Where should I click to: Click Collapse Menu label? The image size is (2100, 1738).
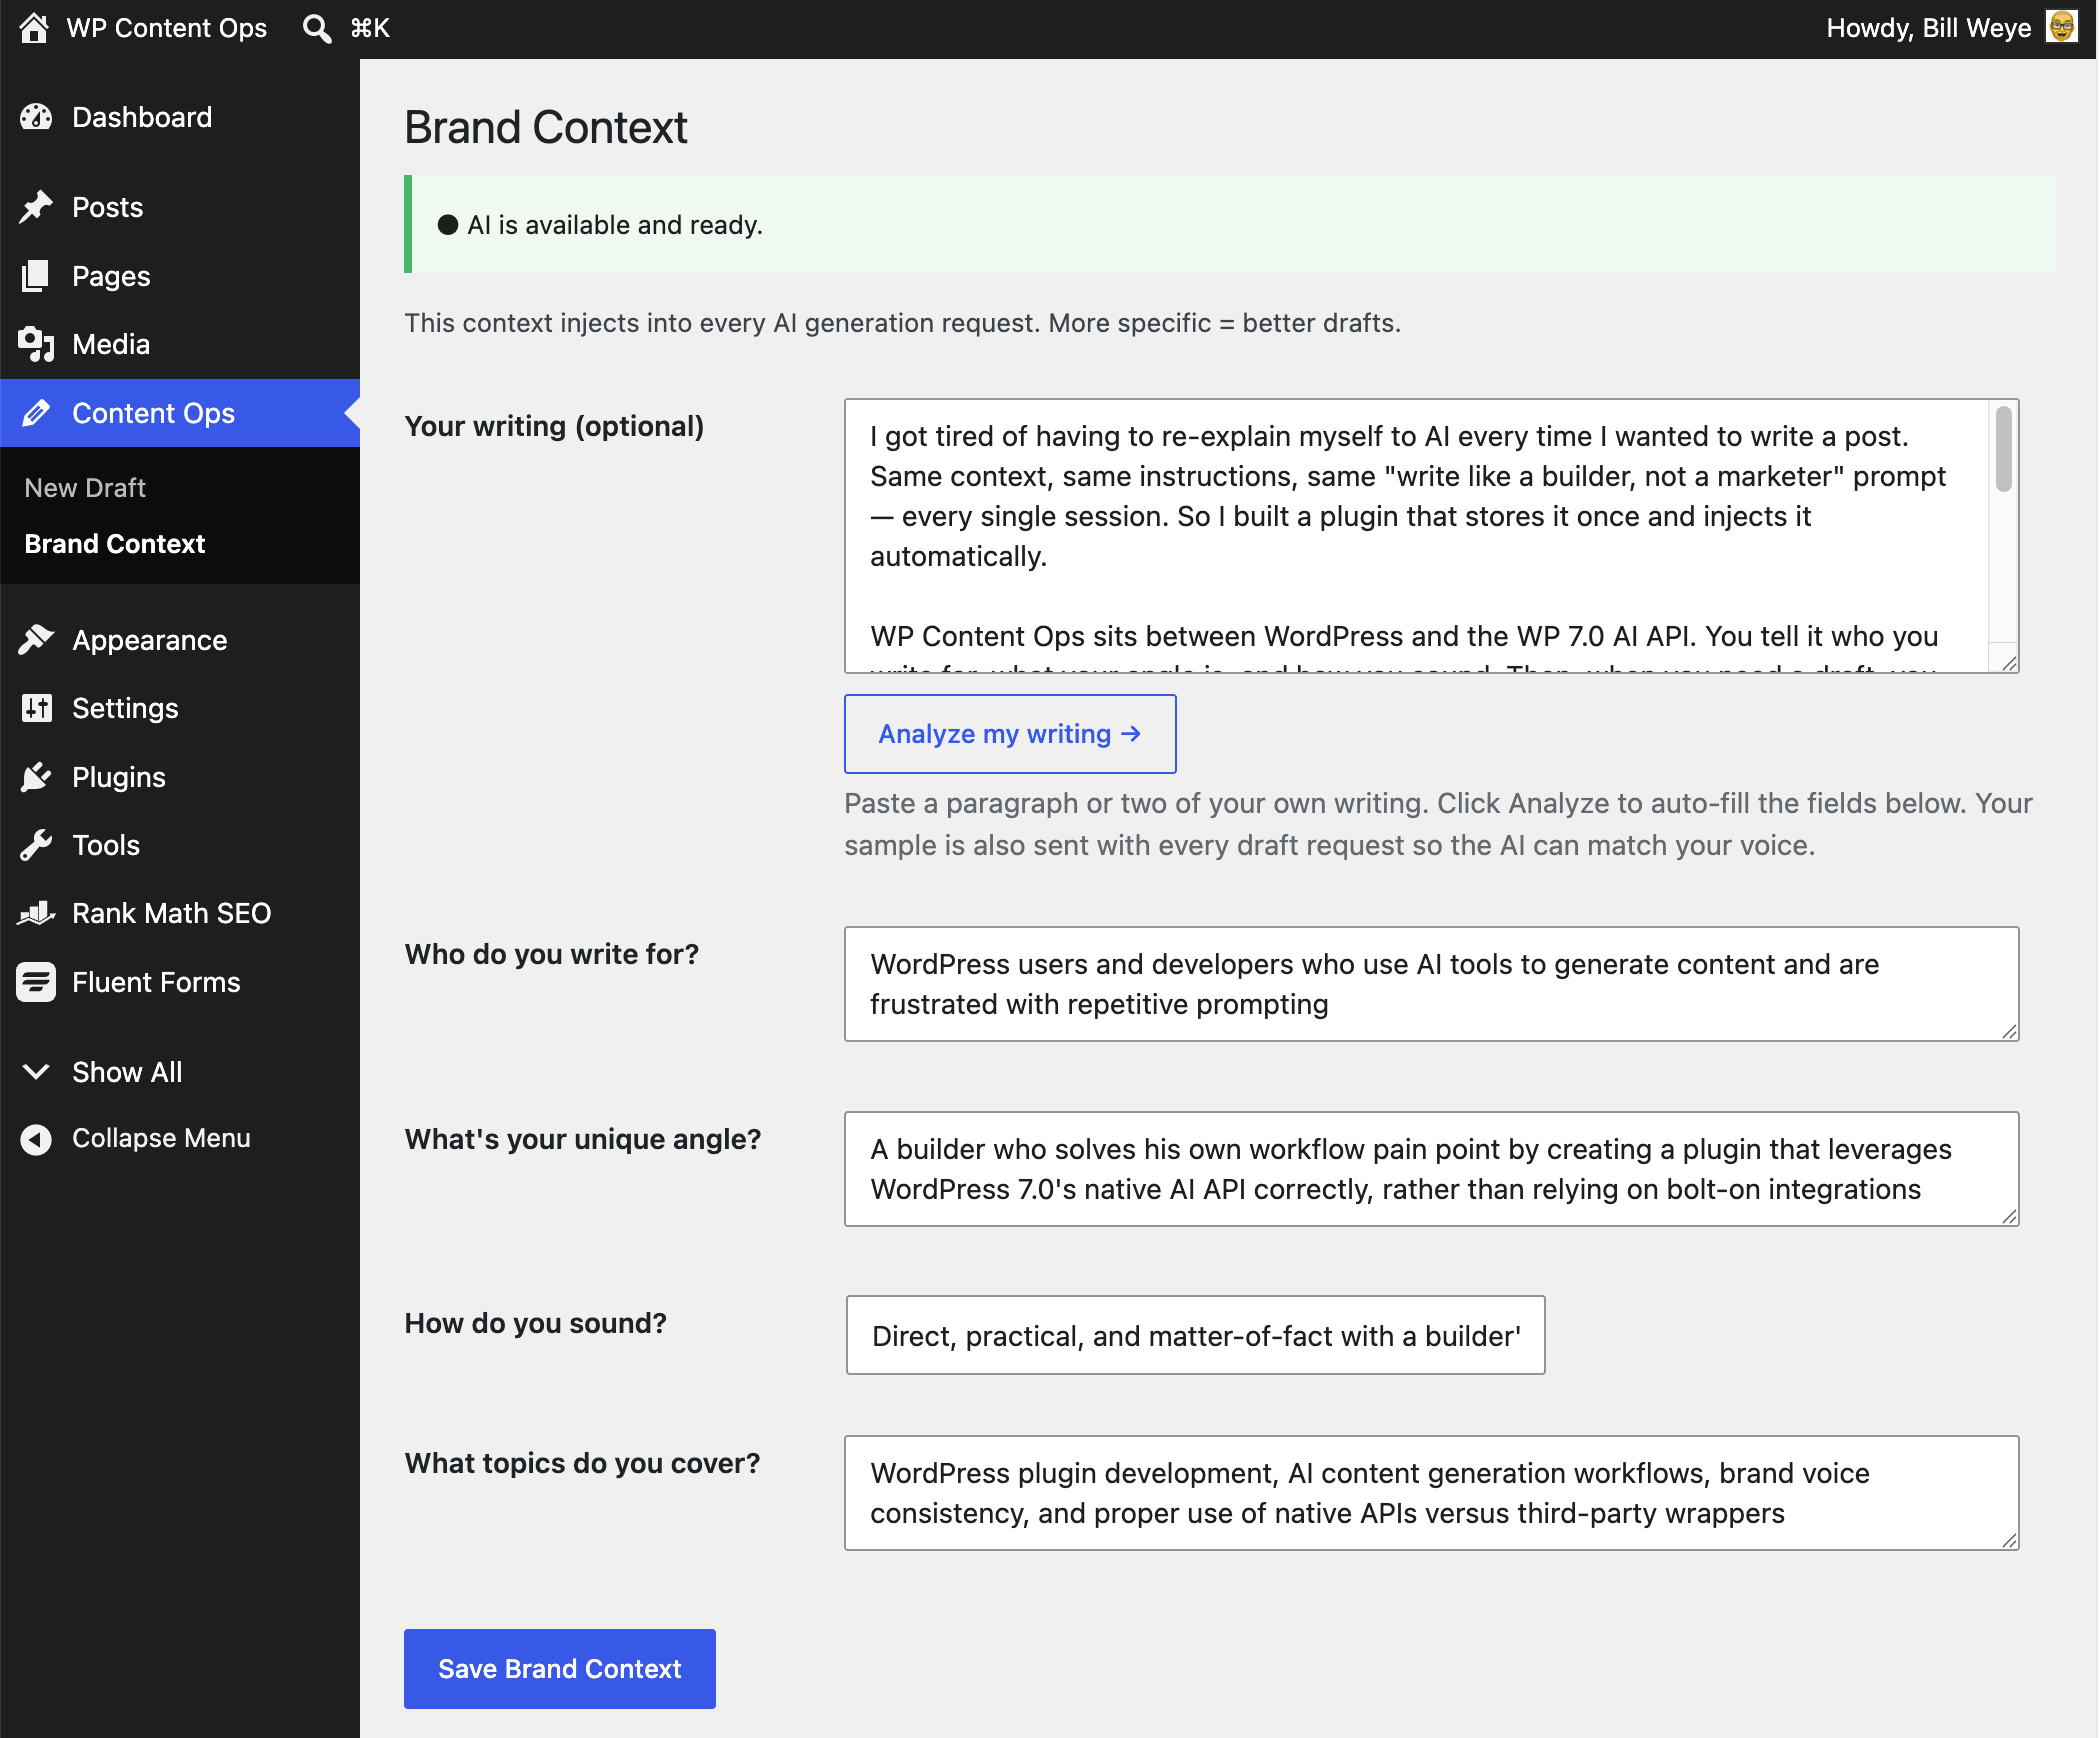[x=161, y=1138]
